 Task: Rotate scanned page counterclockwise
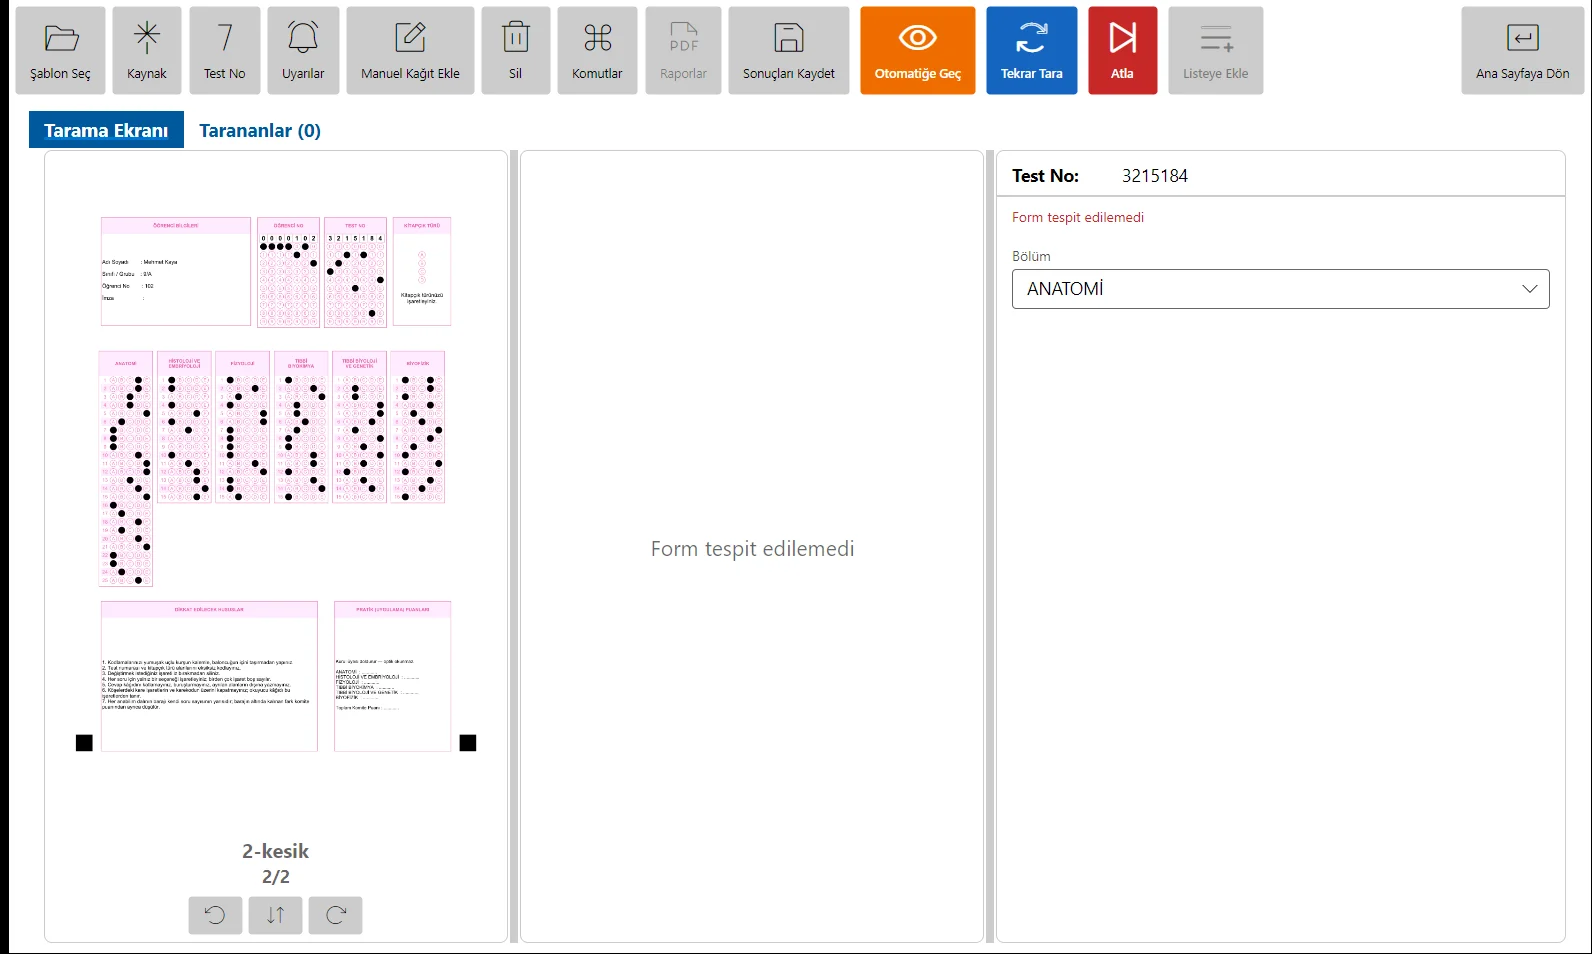tap(215, 915)
